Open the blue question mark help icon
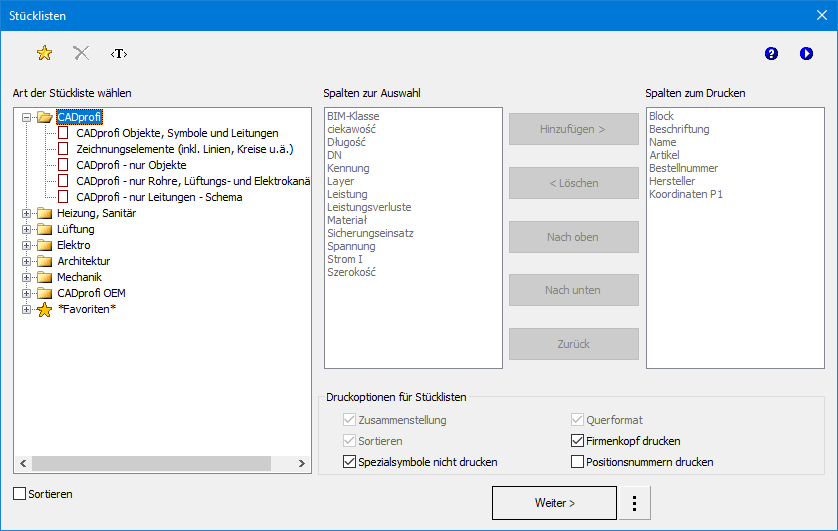The height and width of the screenshot is (531, 838). pyautogui.click(x=771, y=54)
